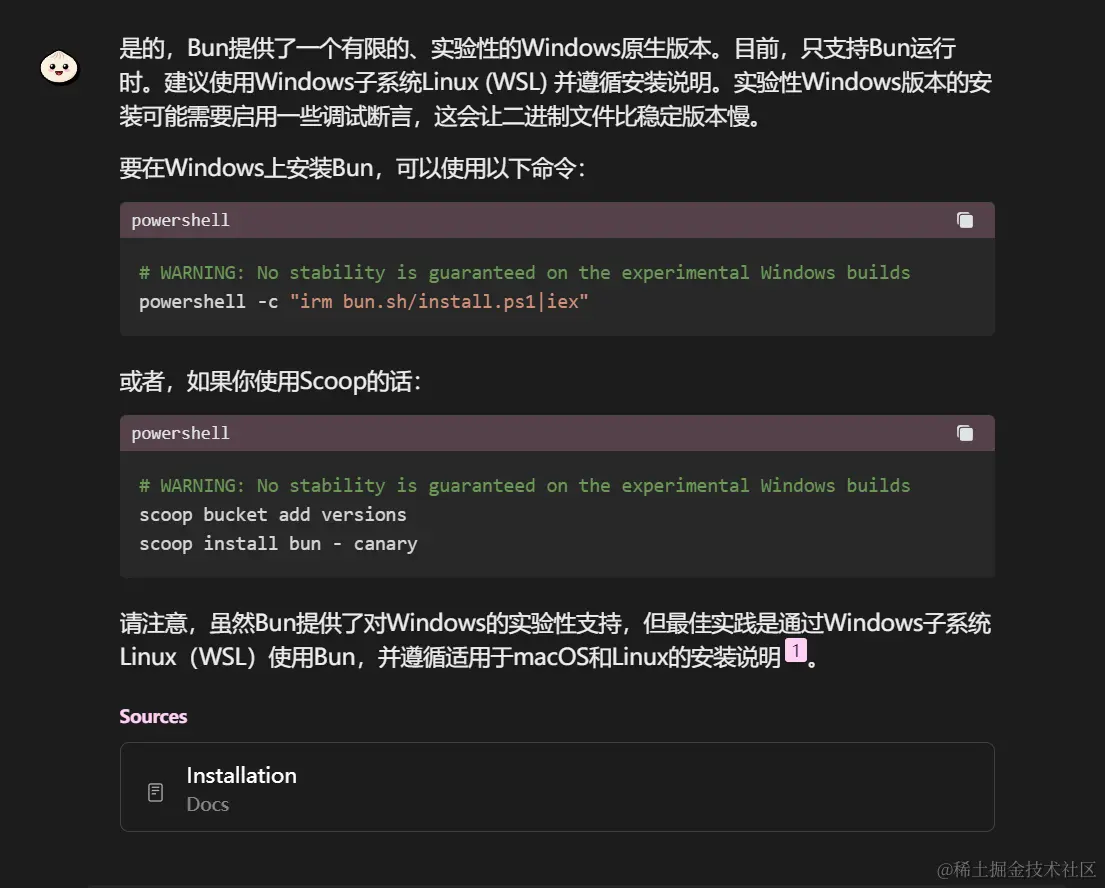Click the 或者，如果你使用Scoop的话 text
Screen dimensions: 1105x888
point(270,381)
